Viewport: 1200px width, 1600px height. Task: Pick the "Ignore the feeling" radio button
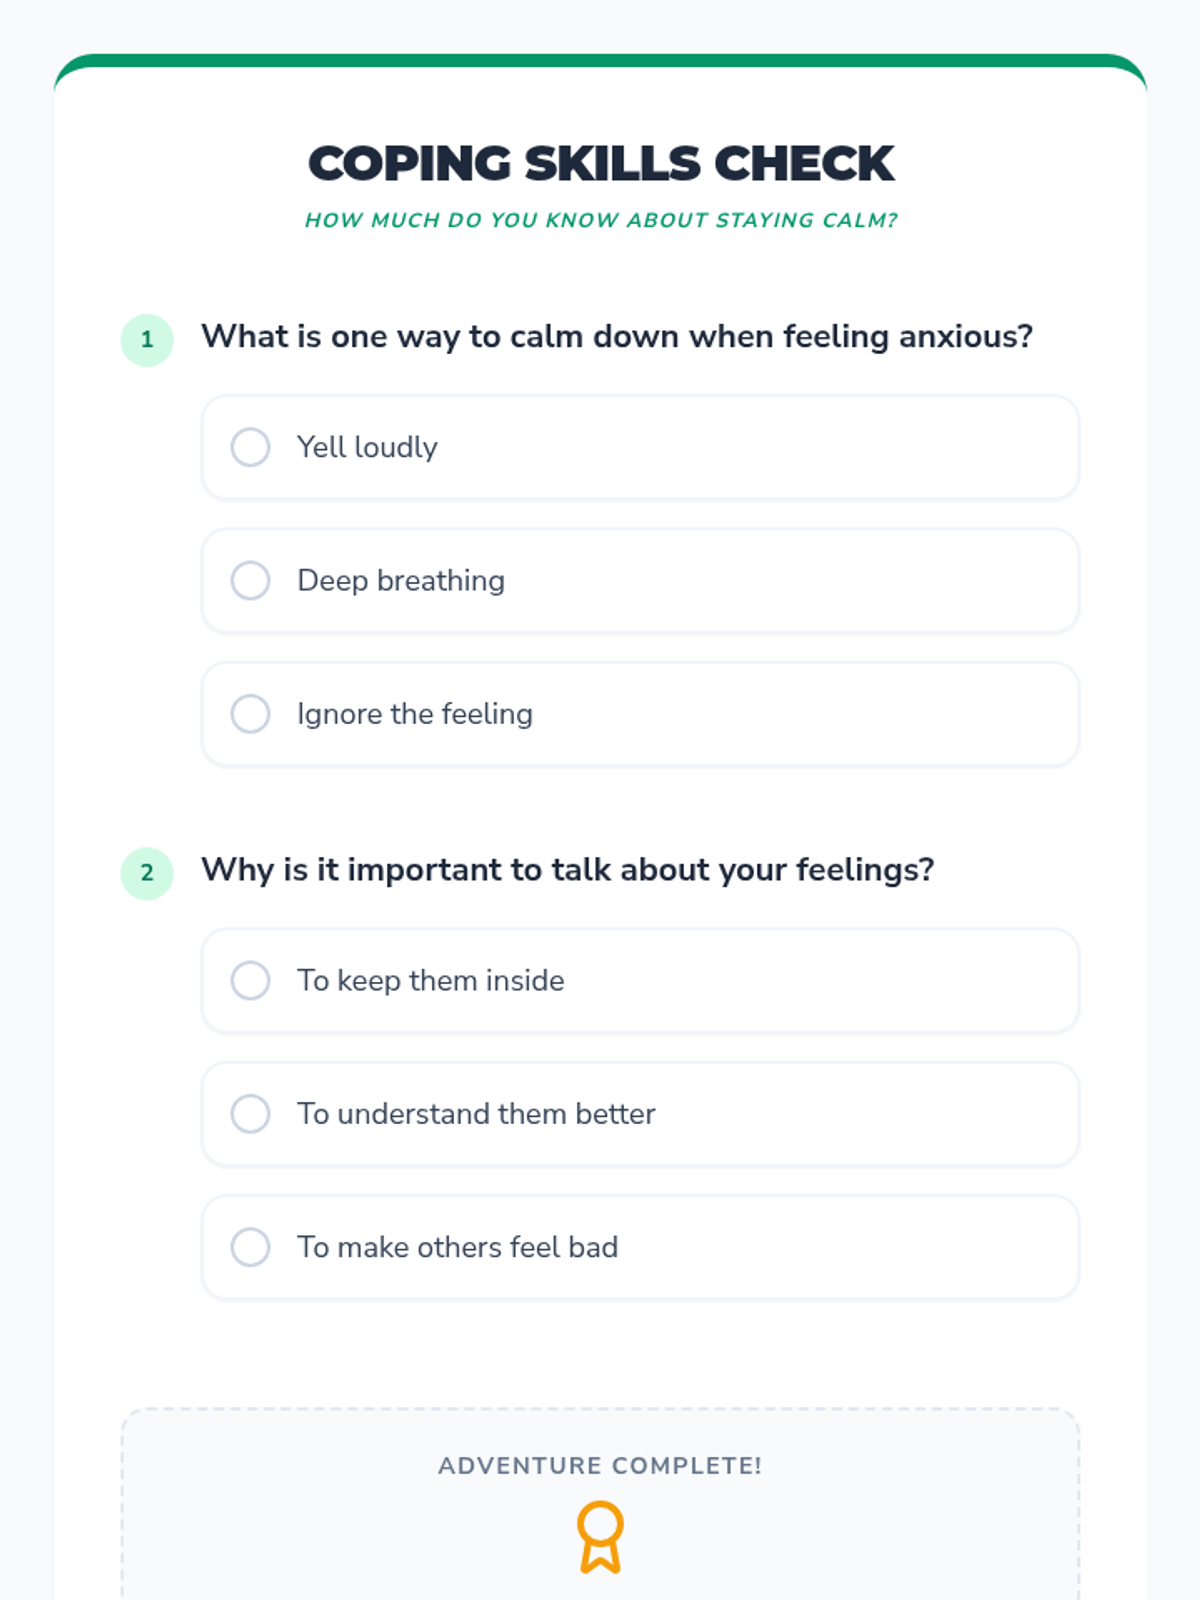[250, 714]
